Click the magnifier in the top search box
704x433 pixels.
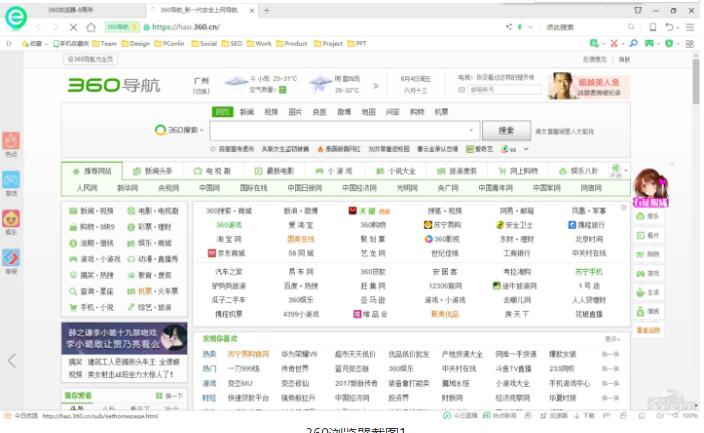pos(631,27)
